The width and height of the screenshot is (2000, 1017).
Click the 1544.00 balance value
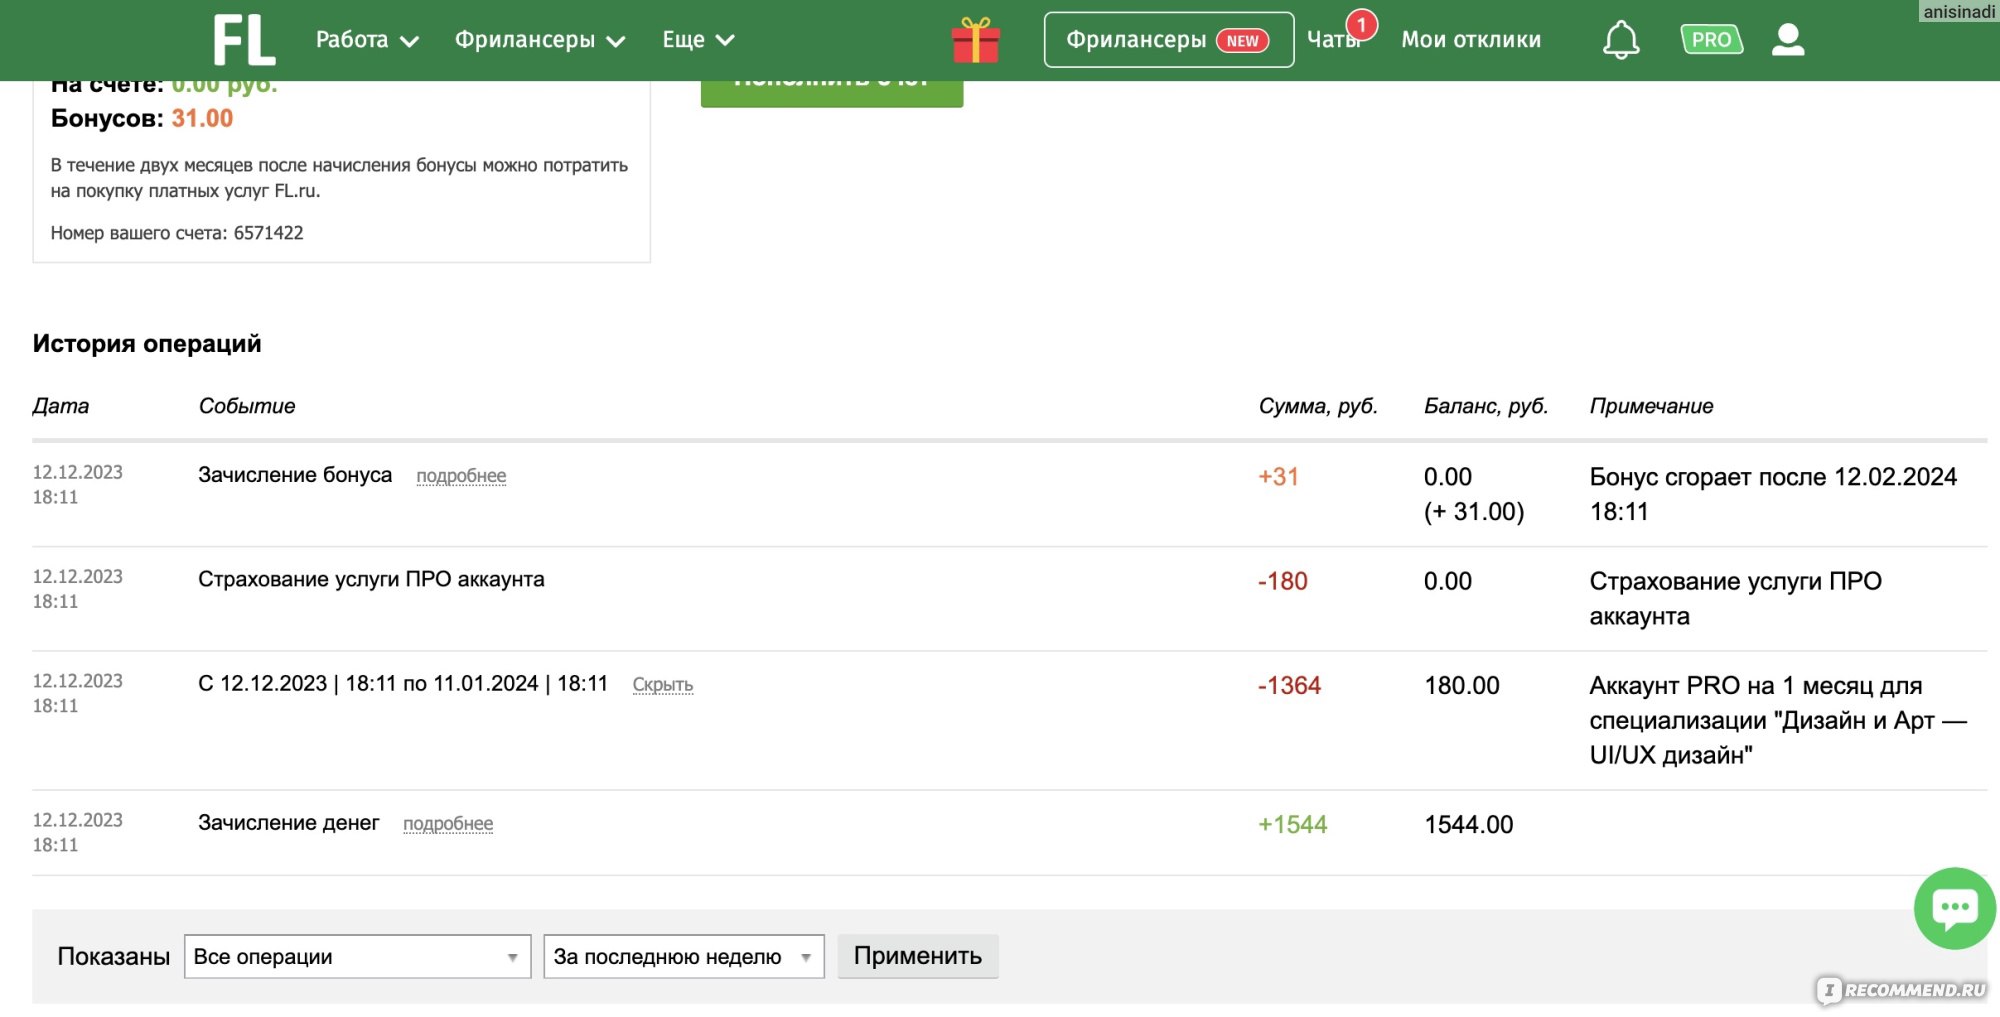pyautogui.click(x=1468, y=824)
